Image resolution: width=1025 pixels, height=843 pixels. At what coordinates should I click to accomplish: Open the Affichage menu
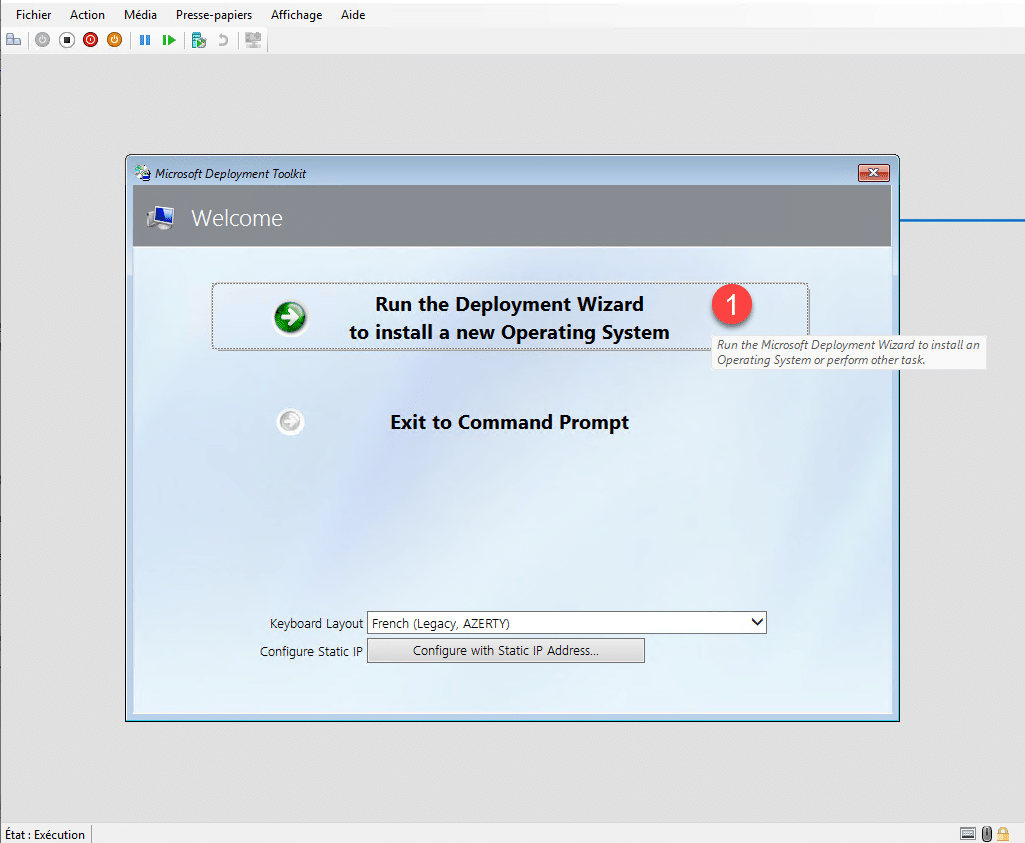pyautogui.click(x=296, y=15)
